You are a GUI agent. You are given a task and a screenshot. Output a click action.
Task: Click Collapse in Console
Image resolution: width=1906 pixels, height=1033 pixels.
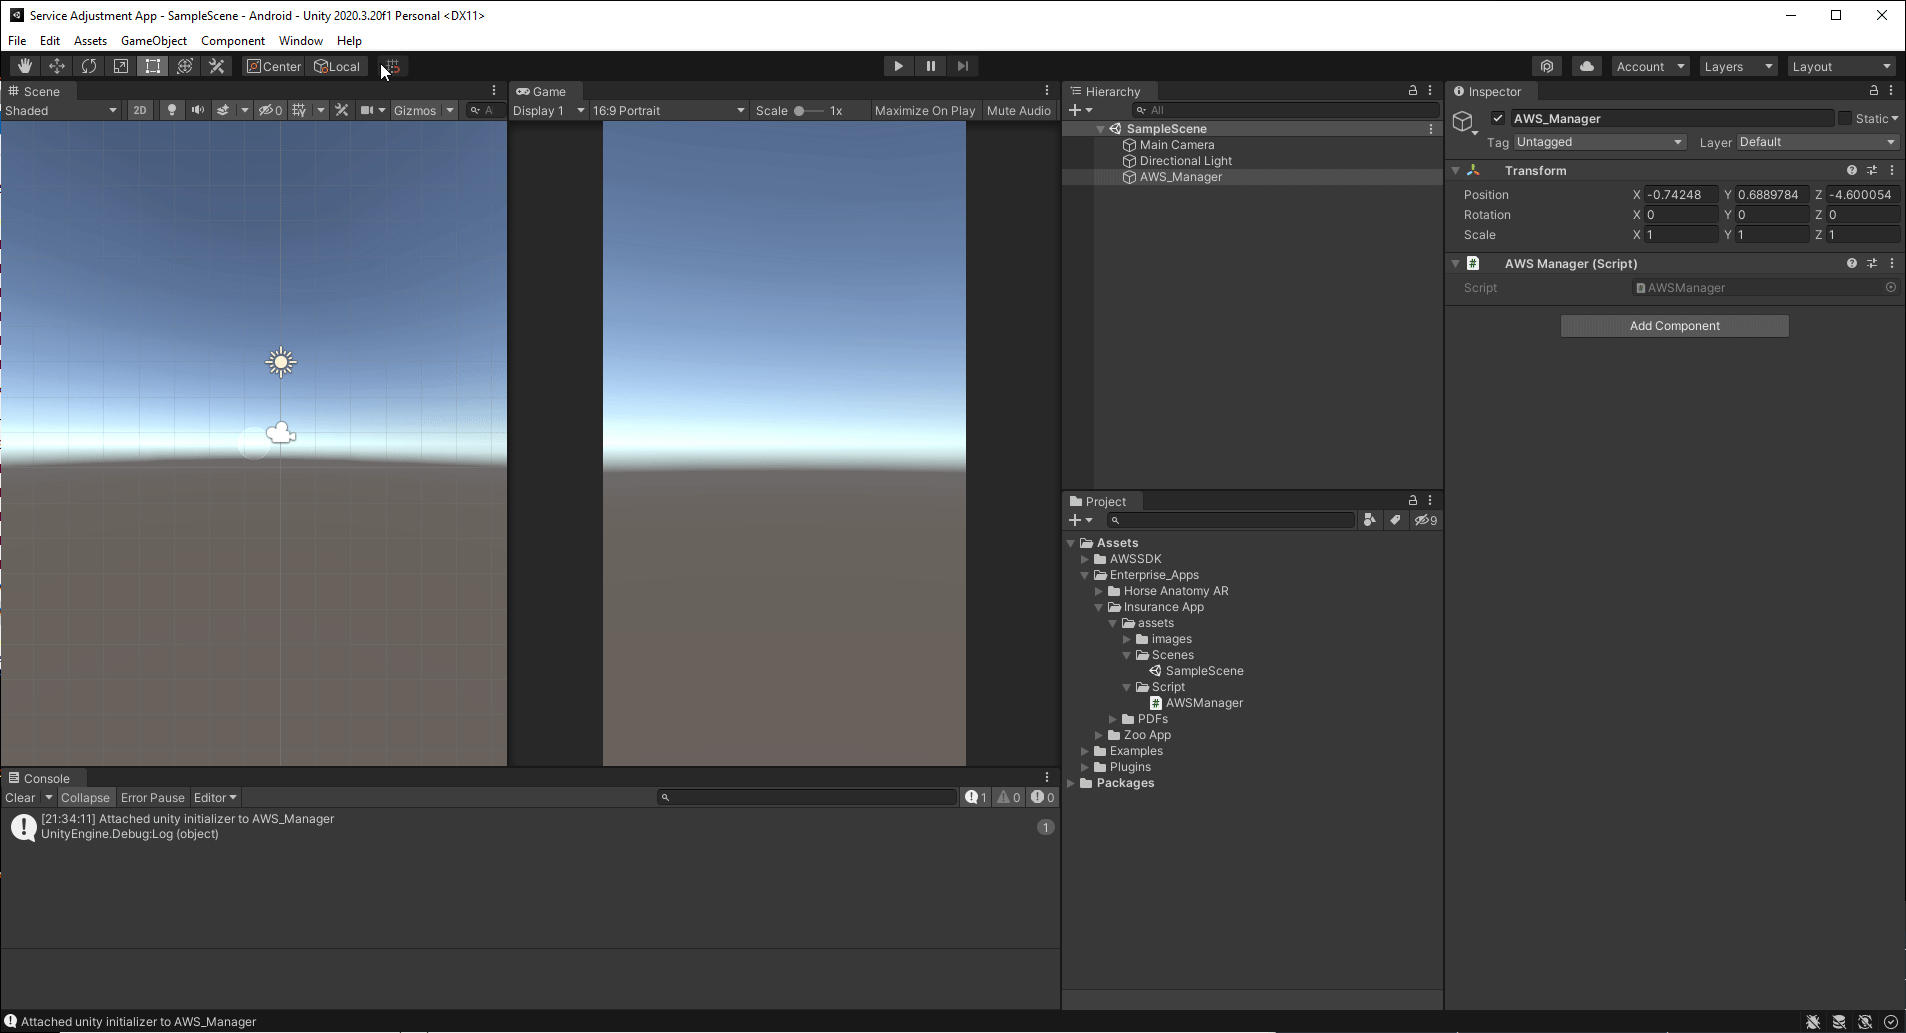coord(85,797)
